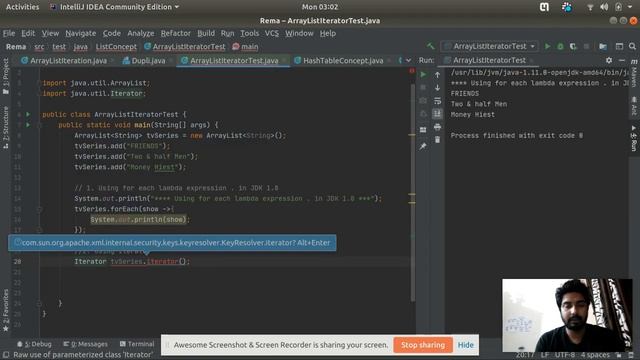
Task: Click Restore Layout icon in Run panel
Action: 423,130
